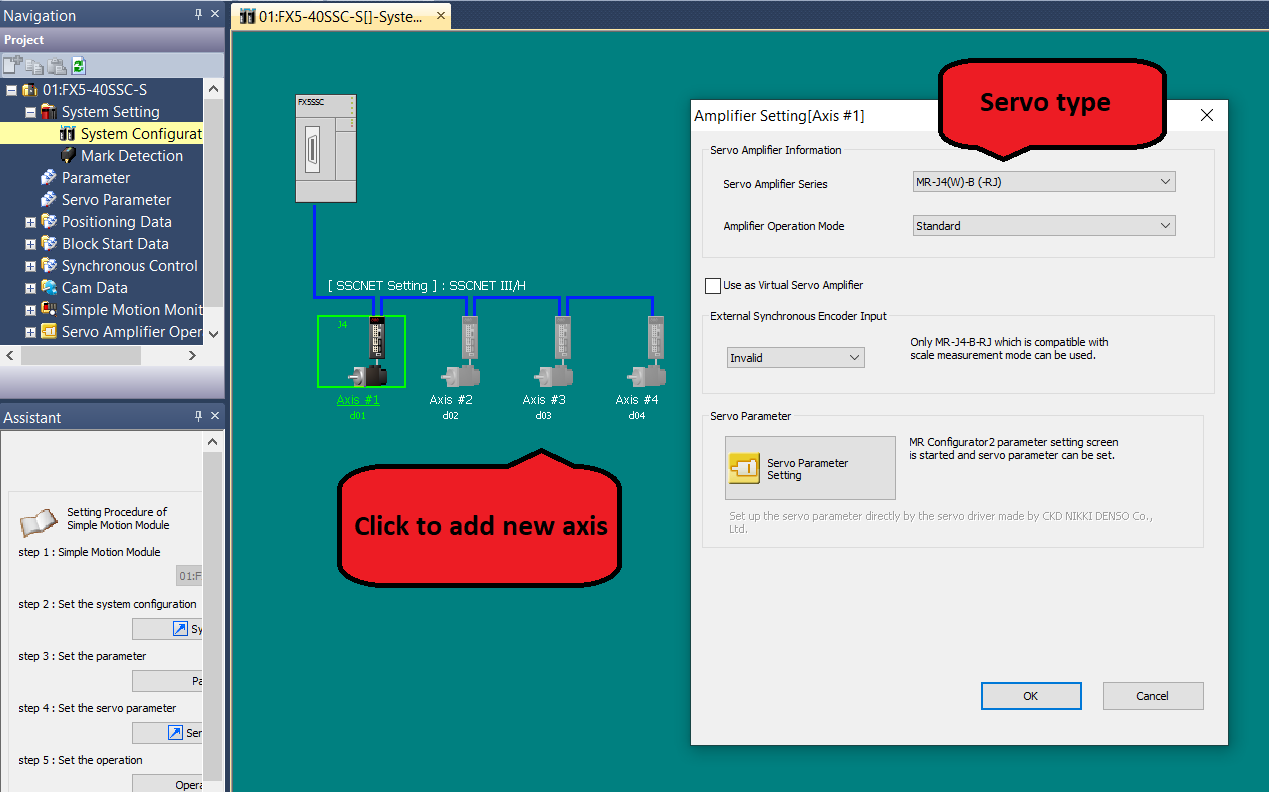Image resolution: width=1269 pixels, height=792 pixels.
Task: Click the Navigation tree scroll down arrow
Action: coord(213,333)
